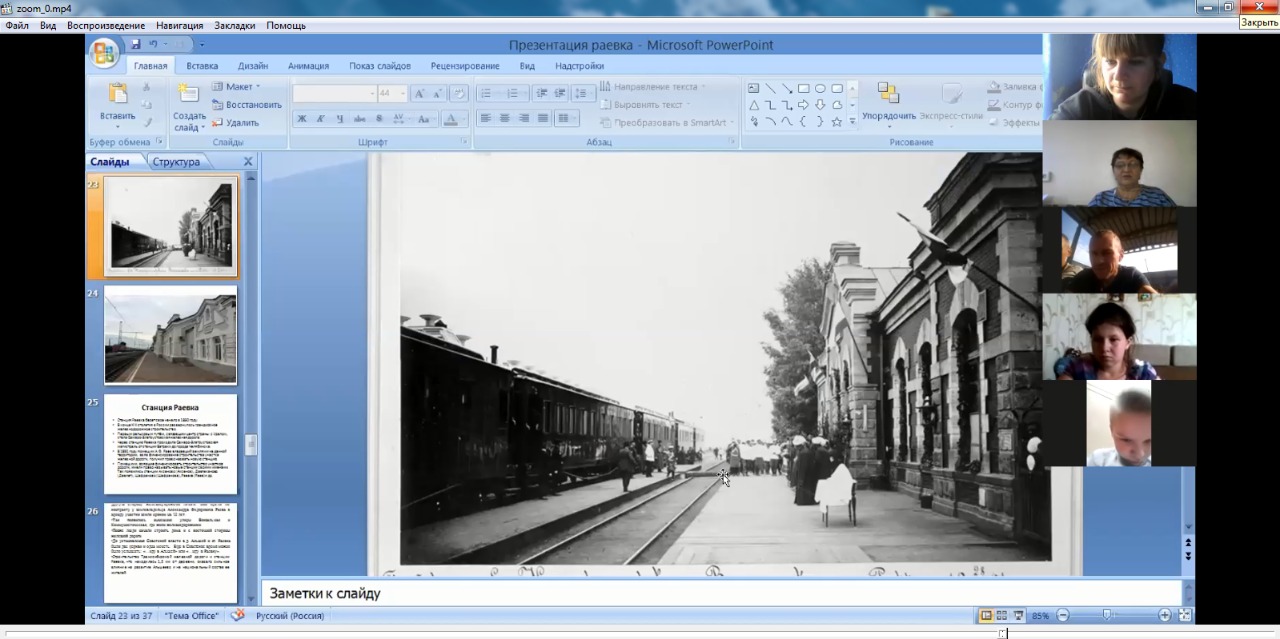Click the Paste (Вставить) clipboard icon

coord(118,94)
